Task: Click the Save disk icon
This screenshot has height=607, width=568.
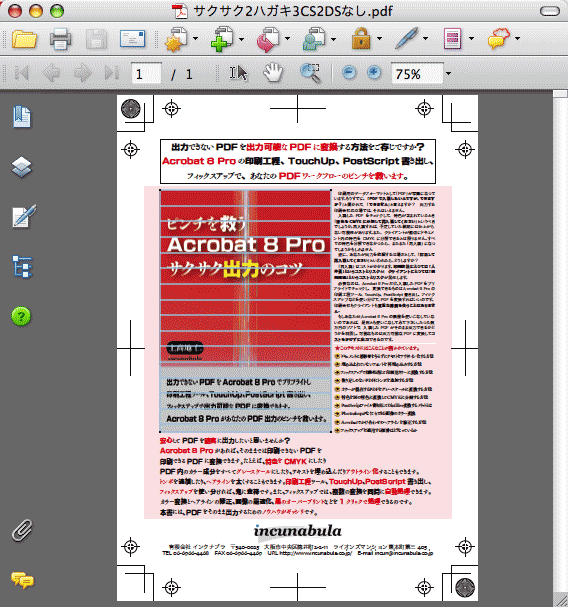Action: [x=96, y=39]
